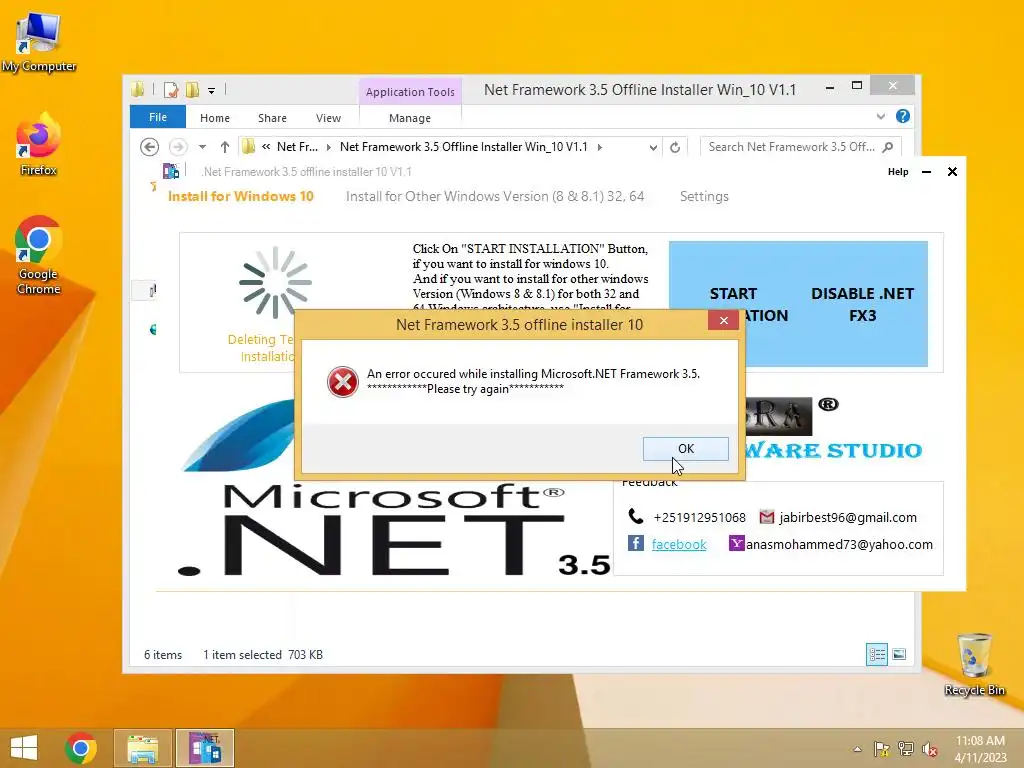Click the Action Center flag tray icon
This screenshot has height=768, width=1024.
click(882, 749)
